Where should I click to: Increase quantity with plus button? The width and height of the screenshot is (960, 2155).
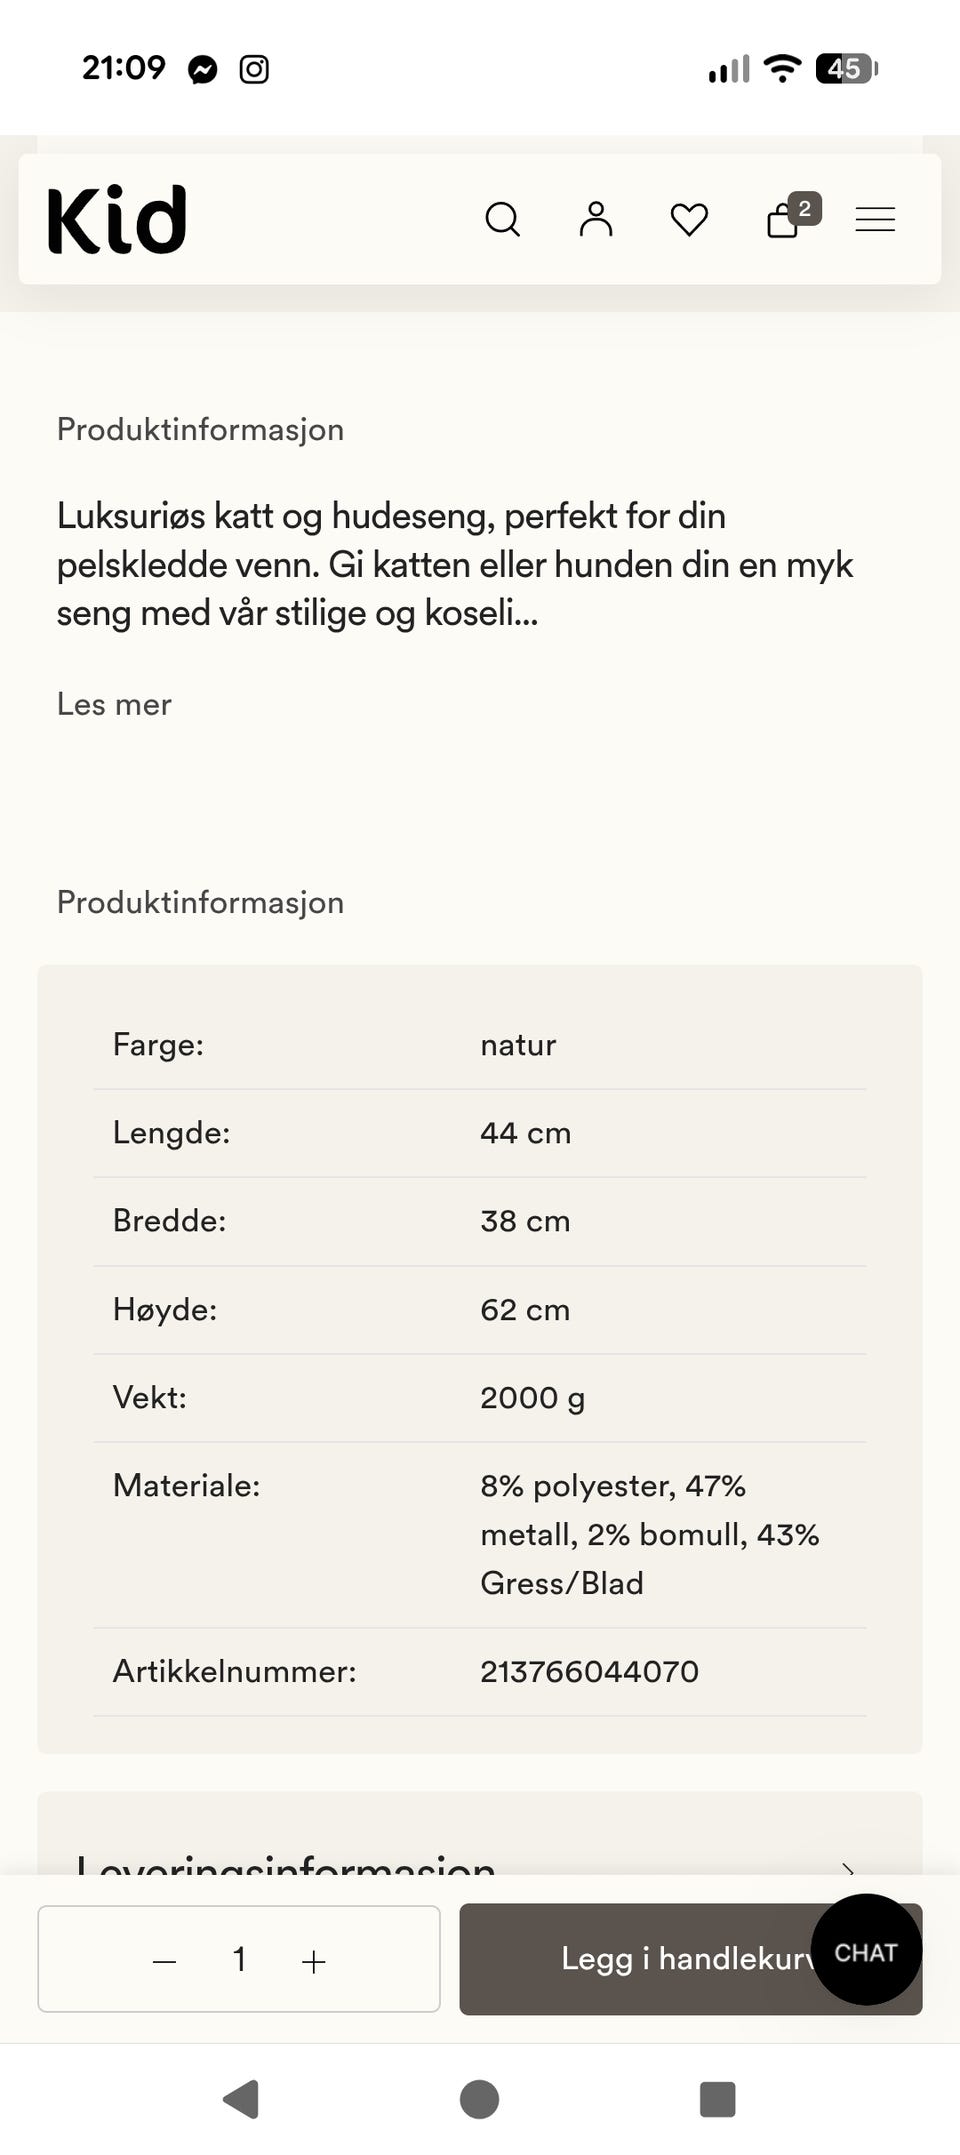click(314, 1961)
